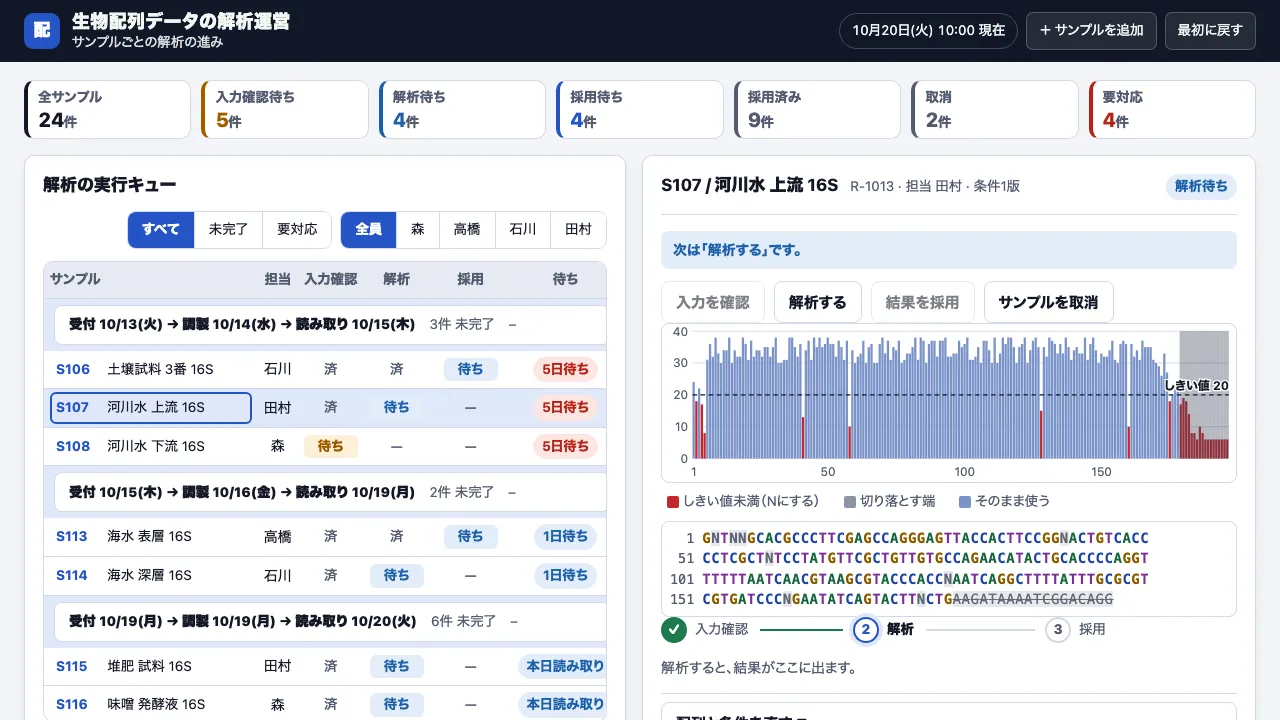Collapse the 受付 10/19(月) batch group
Viewport: 1280px width, 720px height.
click(330, 621)
